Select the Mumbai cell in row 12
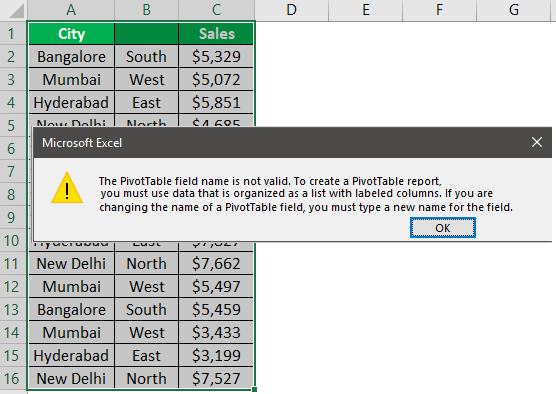 click(71, 287)
